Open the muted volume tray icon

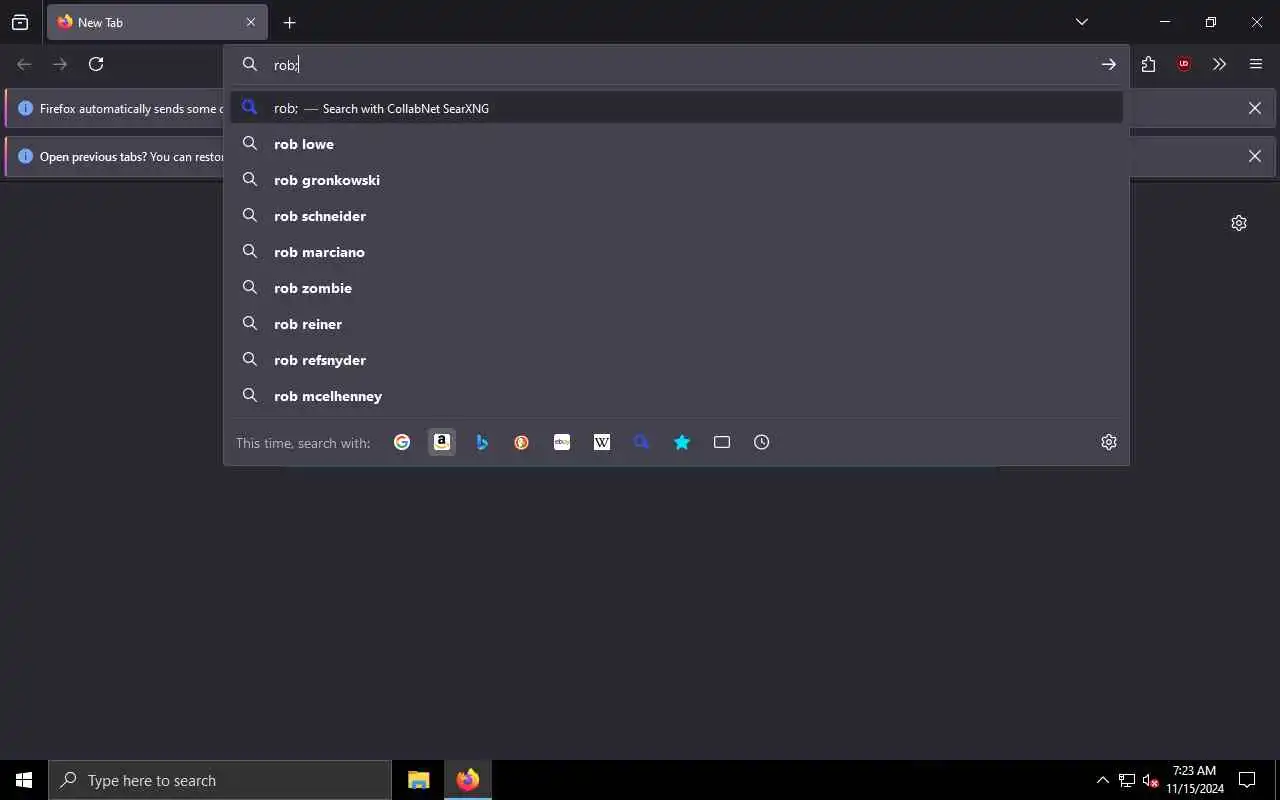(x=1150, y=780)
